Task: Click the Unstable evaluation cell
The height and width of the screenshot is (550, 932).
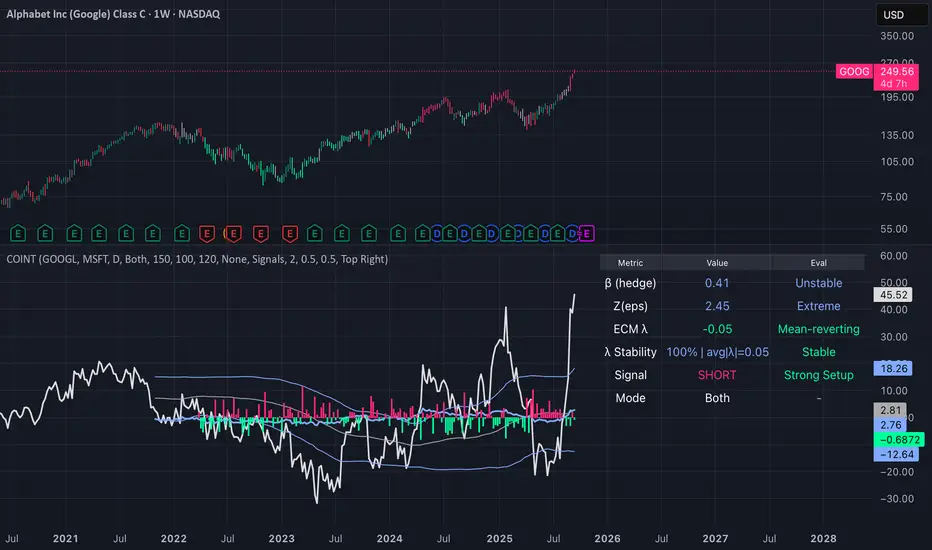Action: pos(818,283)
